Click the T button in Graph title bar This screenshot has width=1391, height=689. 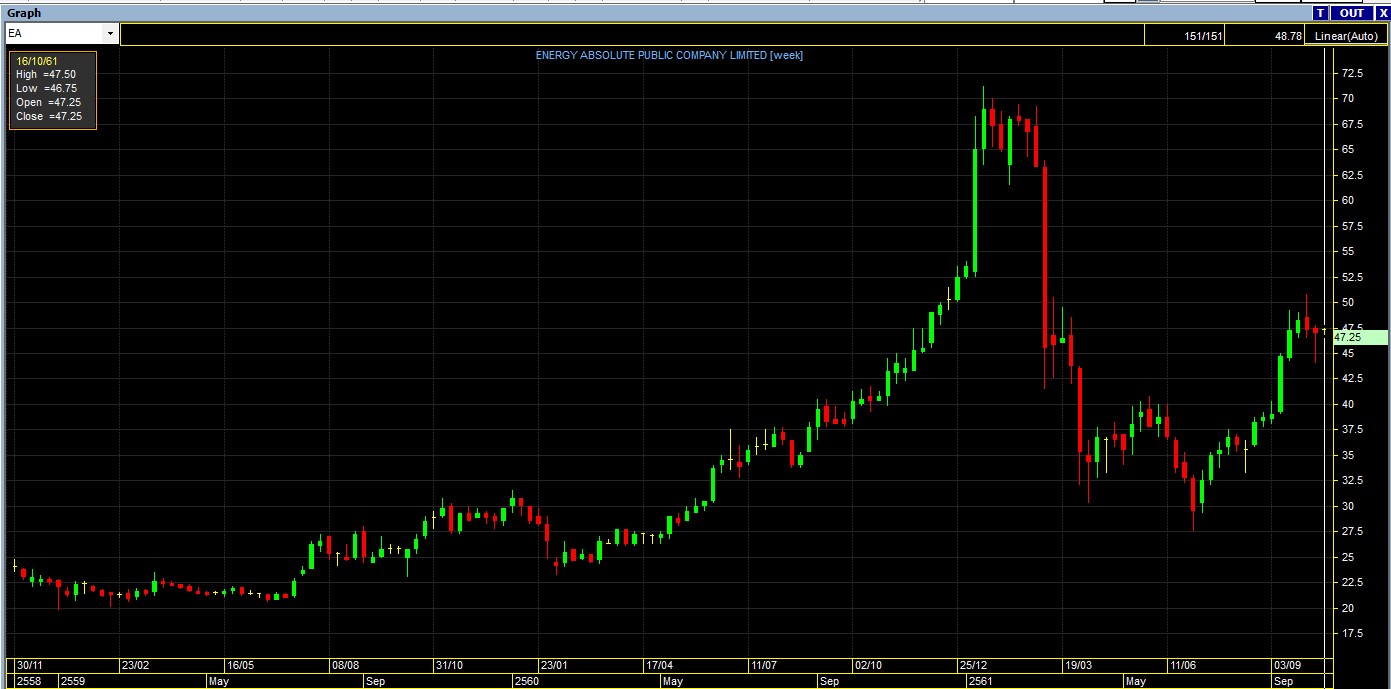[x=1320, y=13]
